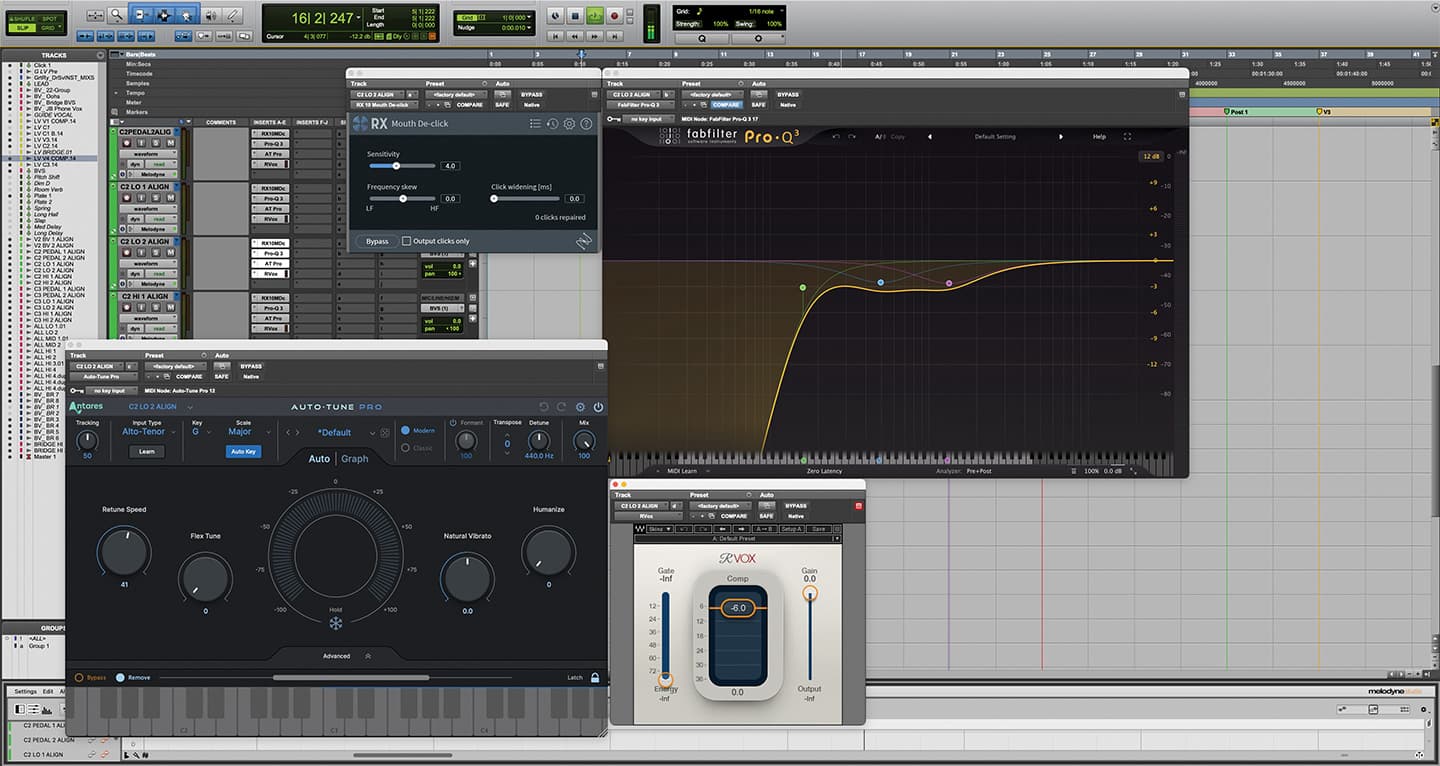Click Auto-Tune Pro settings gear icon
Image resolution: width=1440 pixels, height=766 pixels.
pos(580,407)
